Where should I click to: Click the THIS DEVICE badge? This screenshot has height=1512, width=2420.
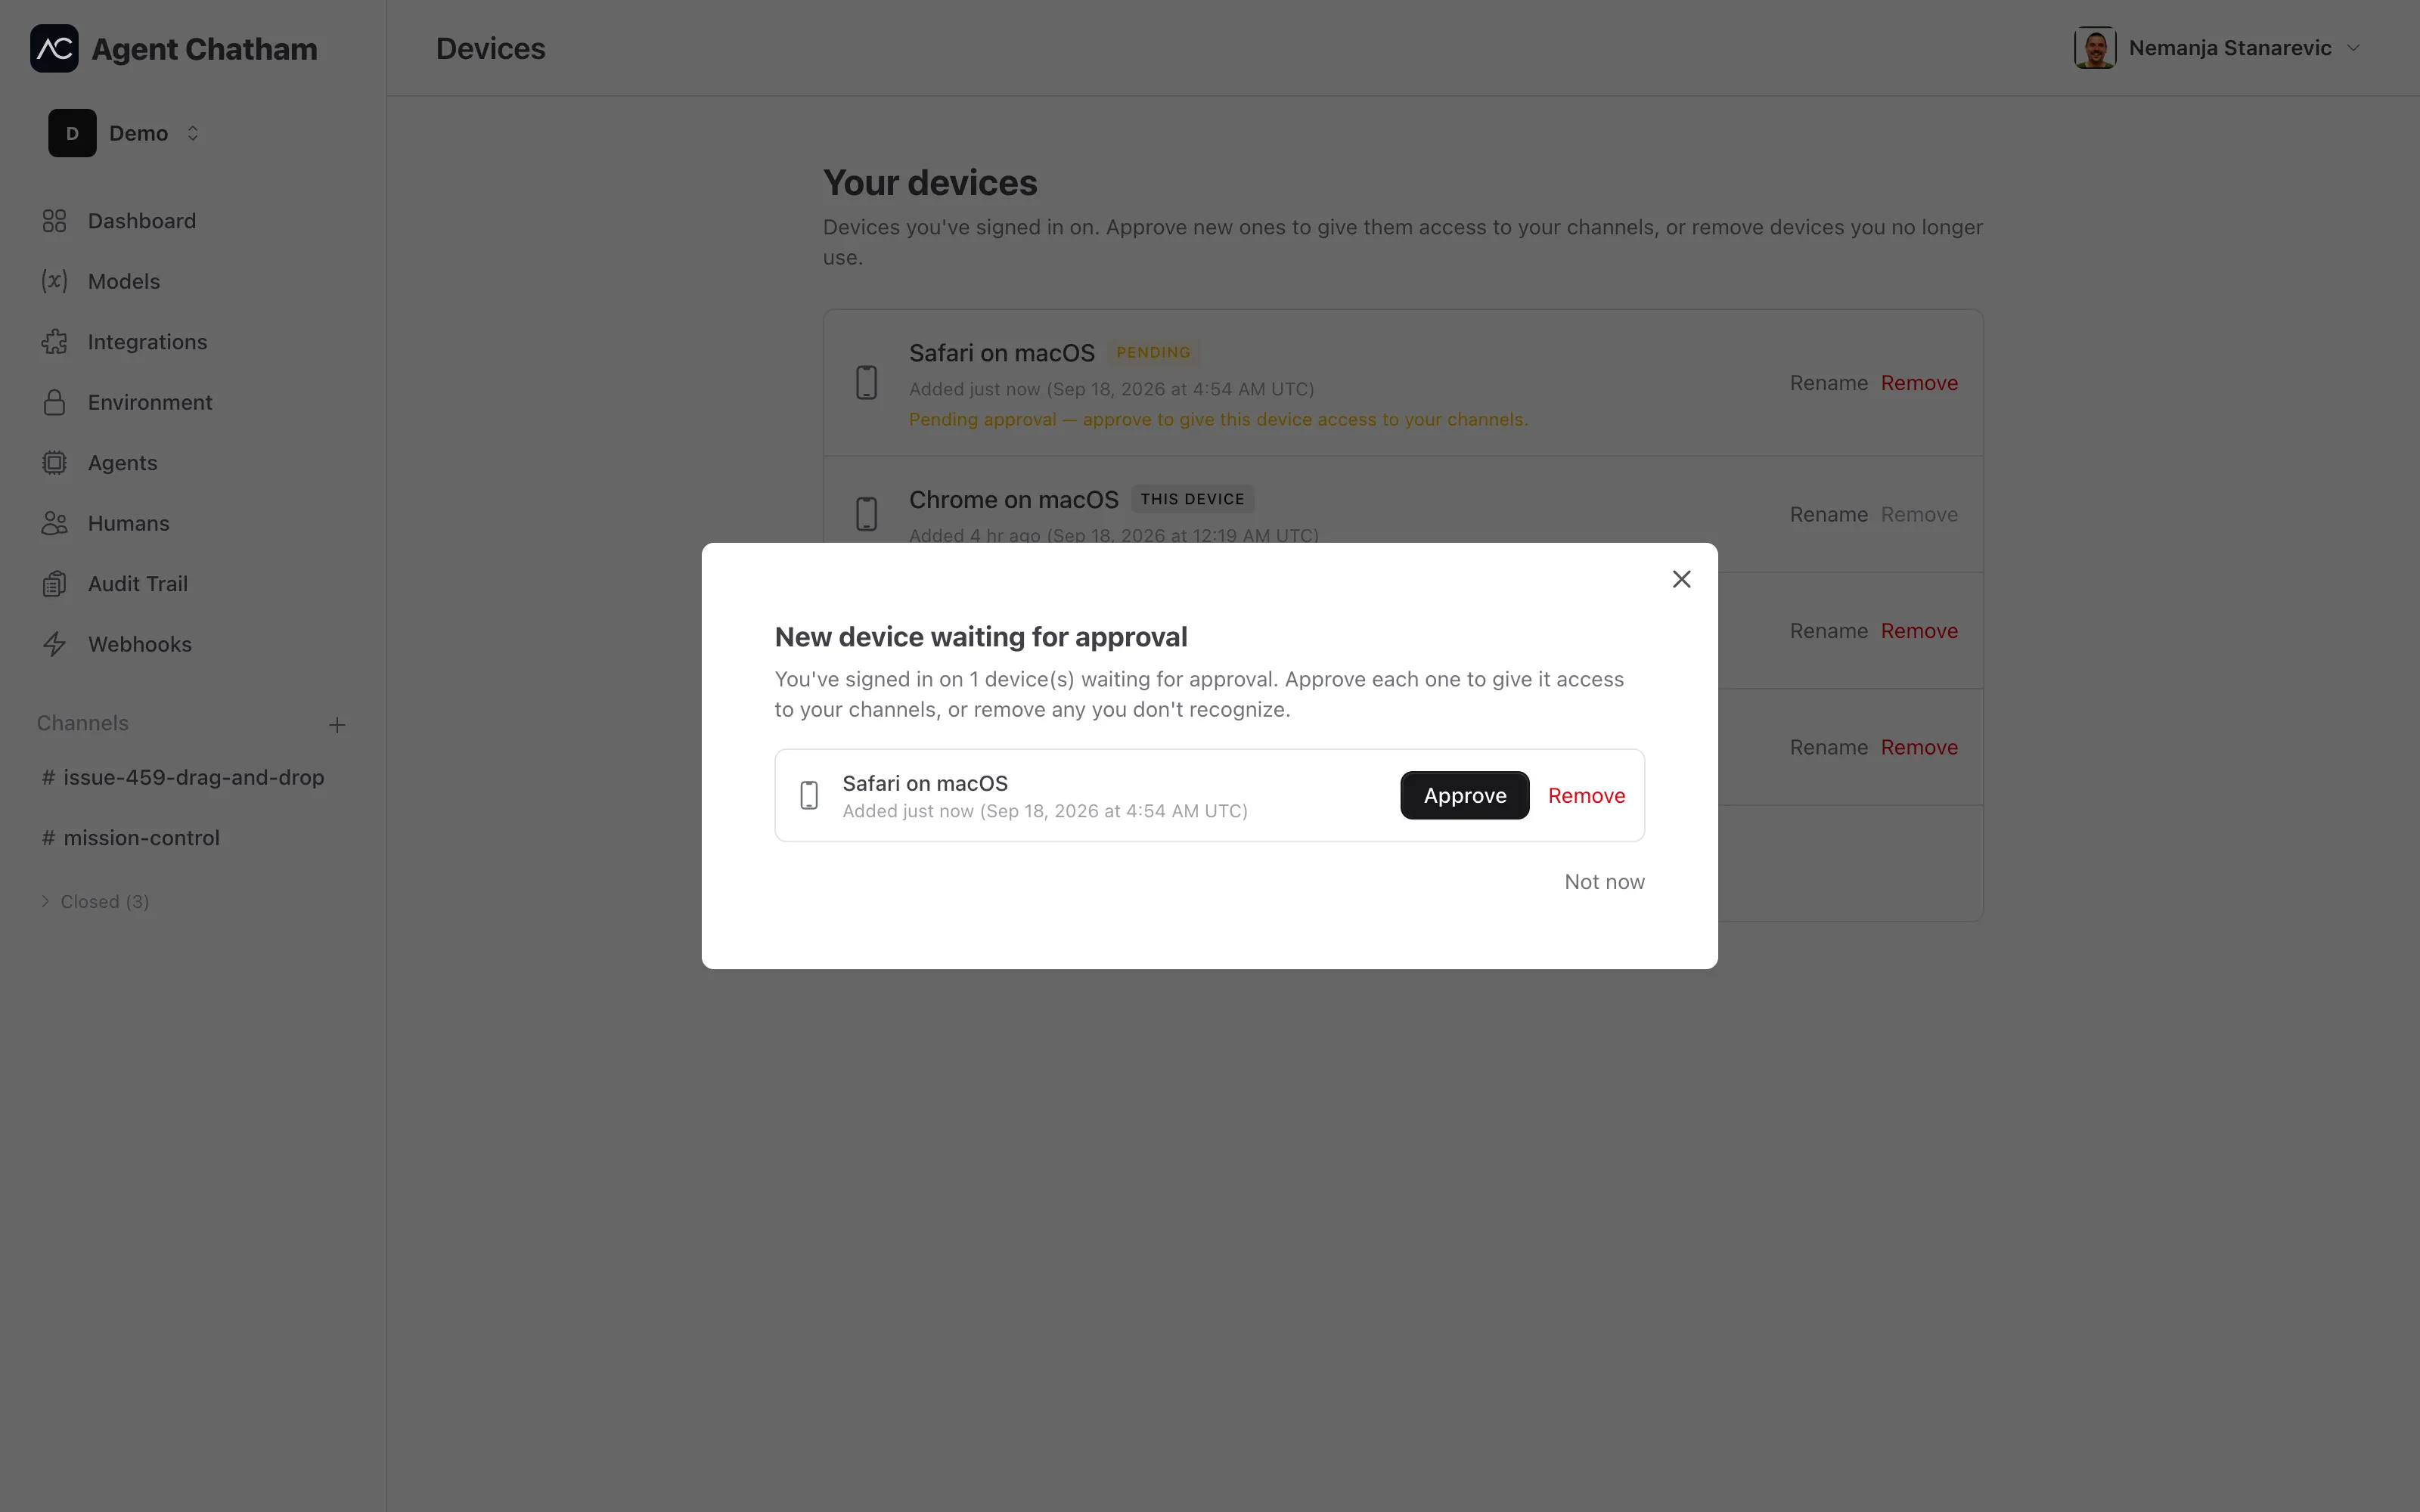pos(1192,499)
